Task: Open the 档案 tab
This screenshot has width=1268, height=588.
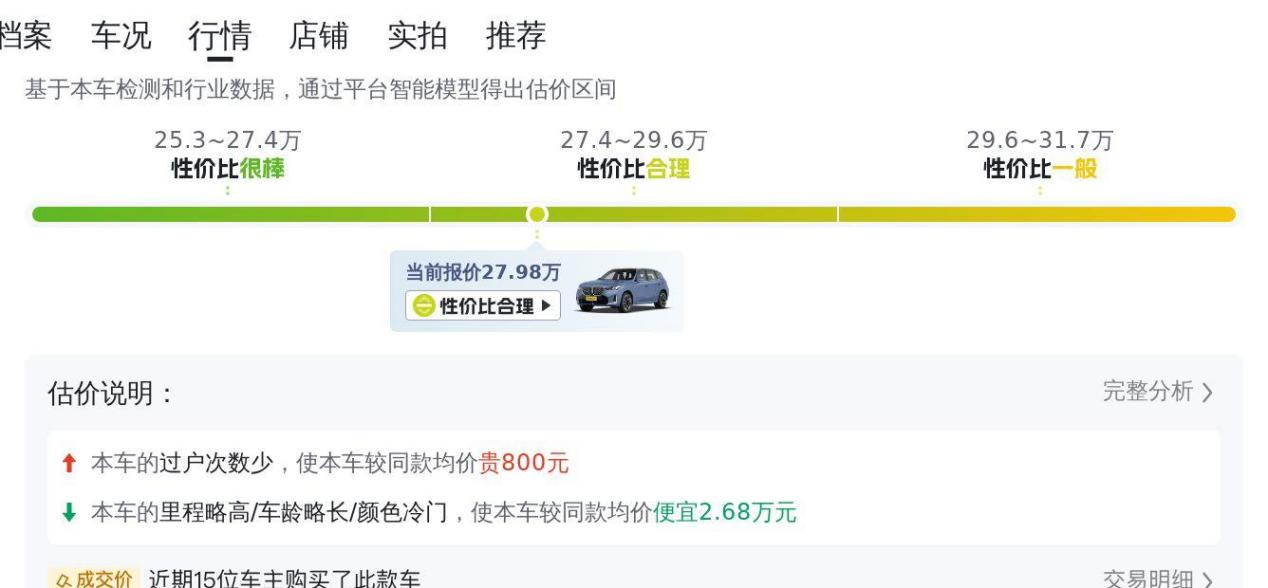Action: click(x=25, y=36)
